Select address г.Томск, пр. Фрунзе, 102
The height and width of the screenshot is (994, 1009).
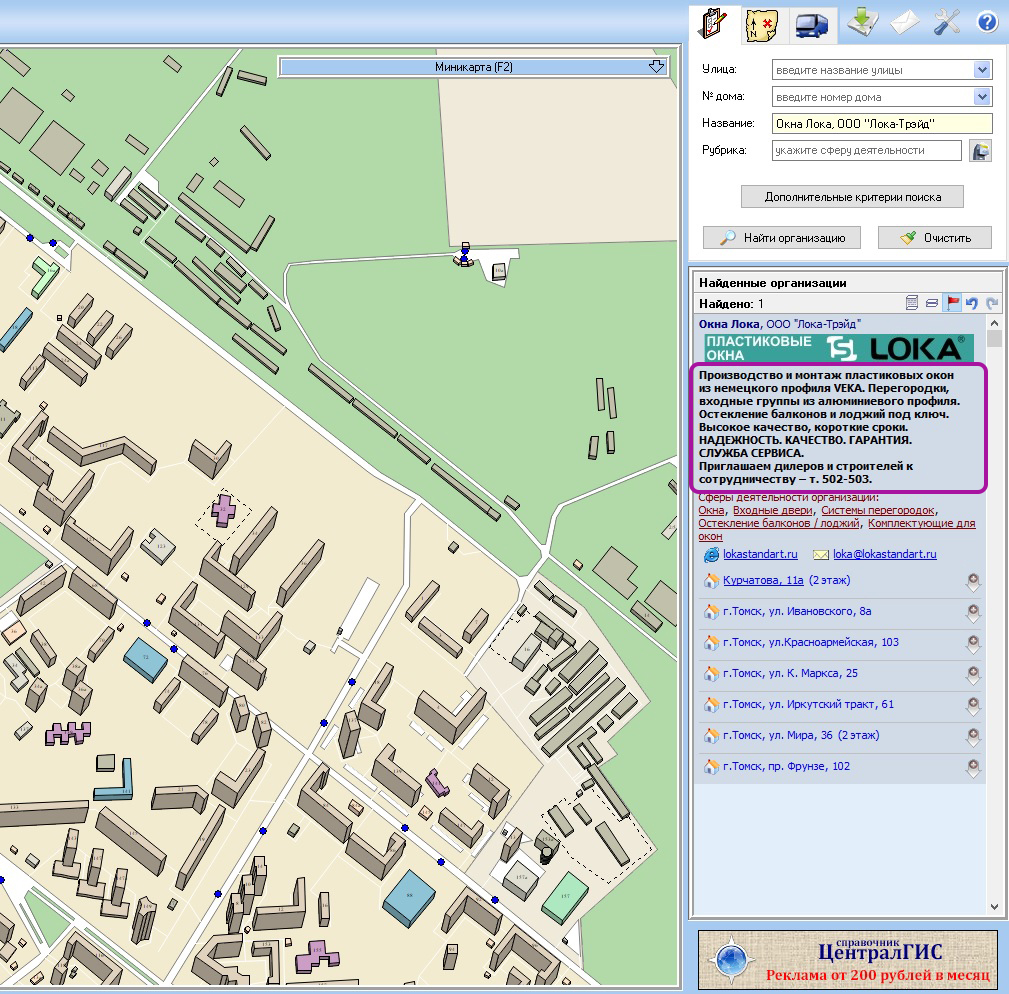click(x=786, y=766)
